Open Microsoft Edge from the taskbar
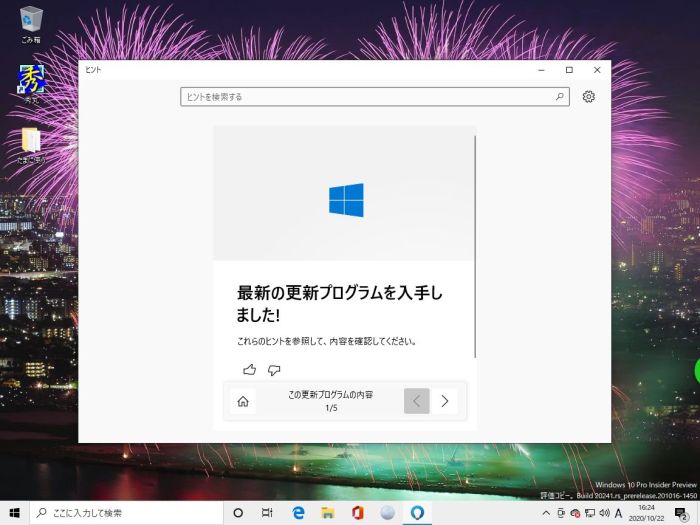This screenshot has width=700, height=525. click(x=298, y=513)
